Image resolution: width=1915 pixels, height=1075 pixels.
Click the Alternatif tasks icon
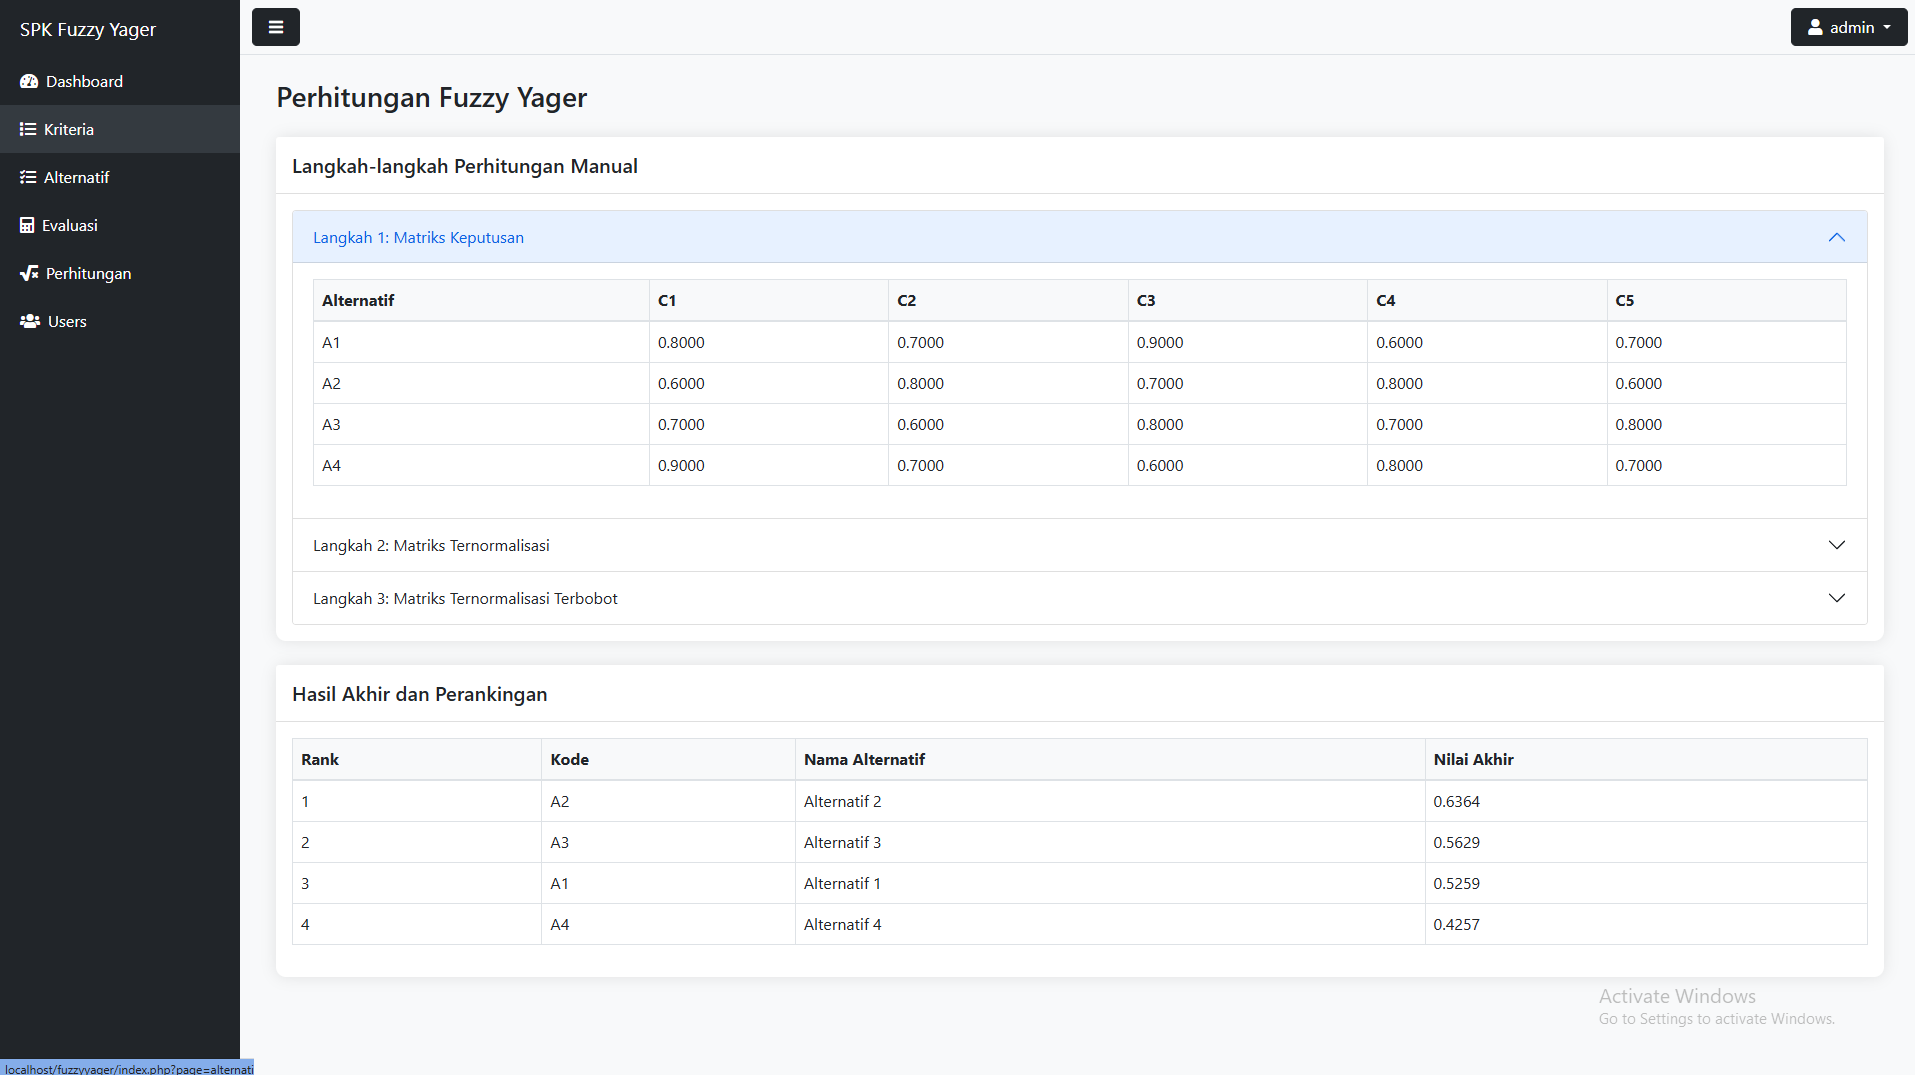tap(28, 178)
